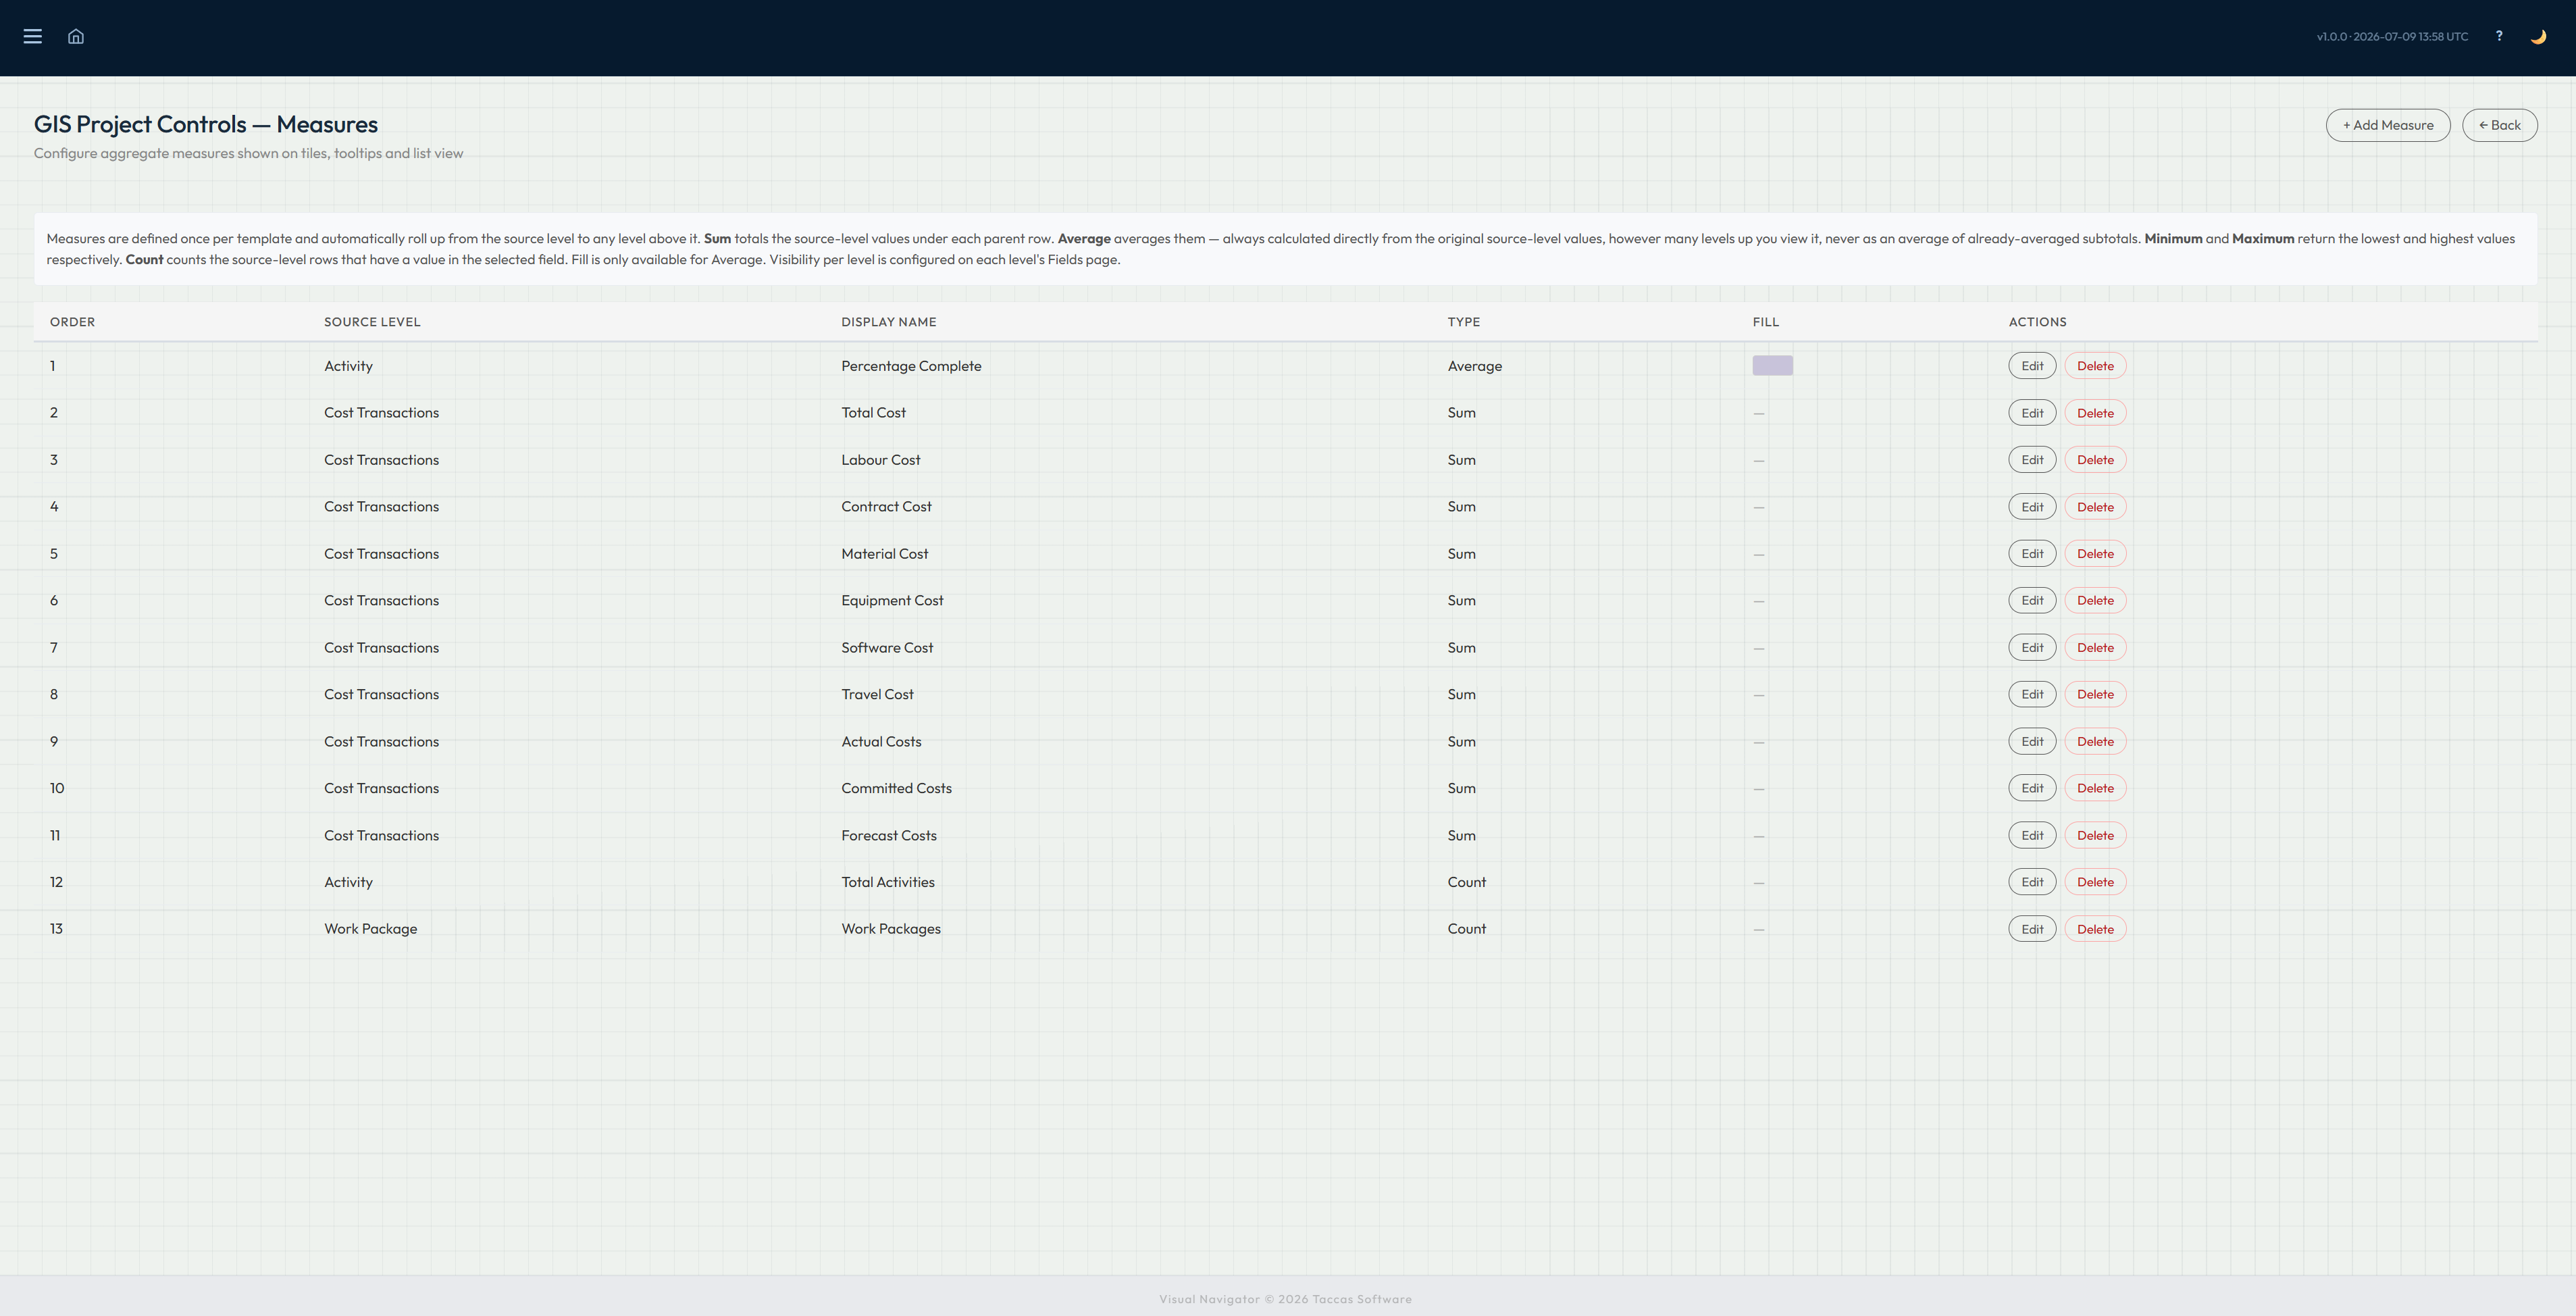Click the FILL column header
2576x1316 pixels.
click(x=1766, y=322)
